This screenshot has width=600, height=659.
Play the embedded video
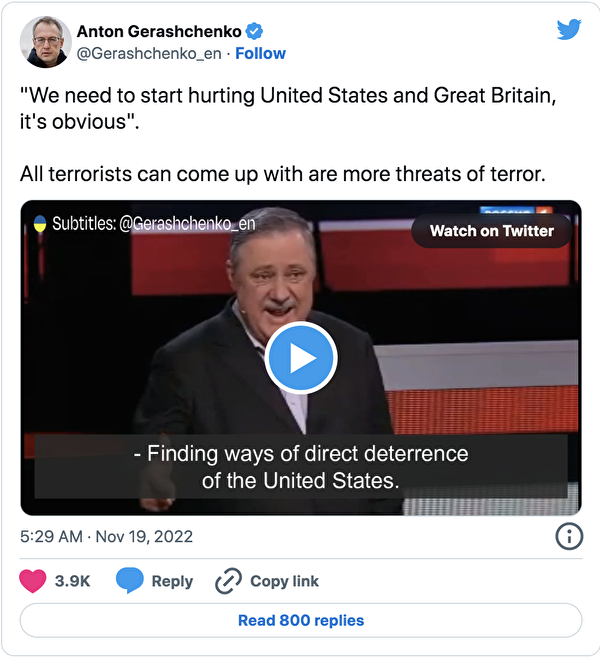point(300,358)
